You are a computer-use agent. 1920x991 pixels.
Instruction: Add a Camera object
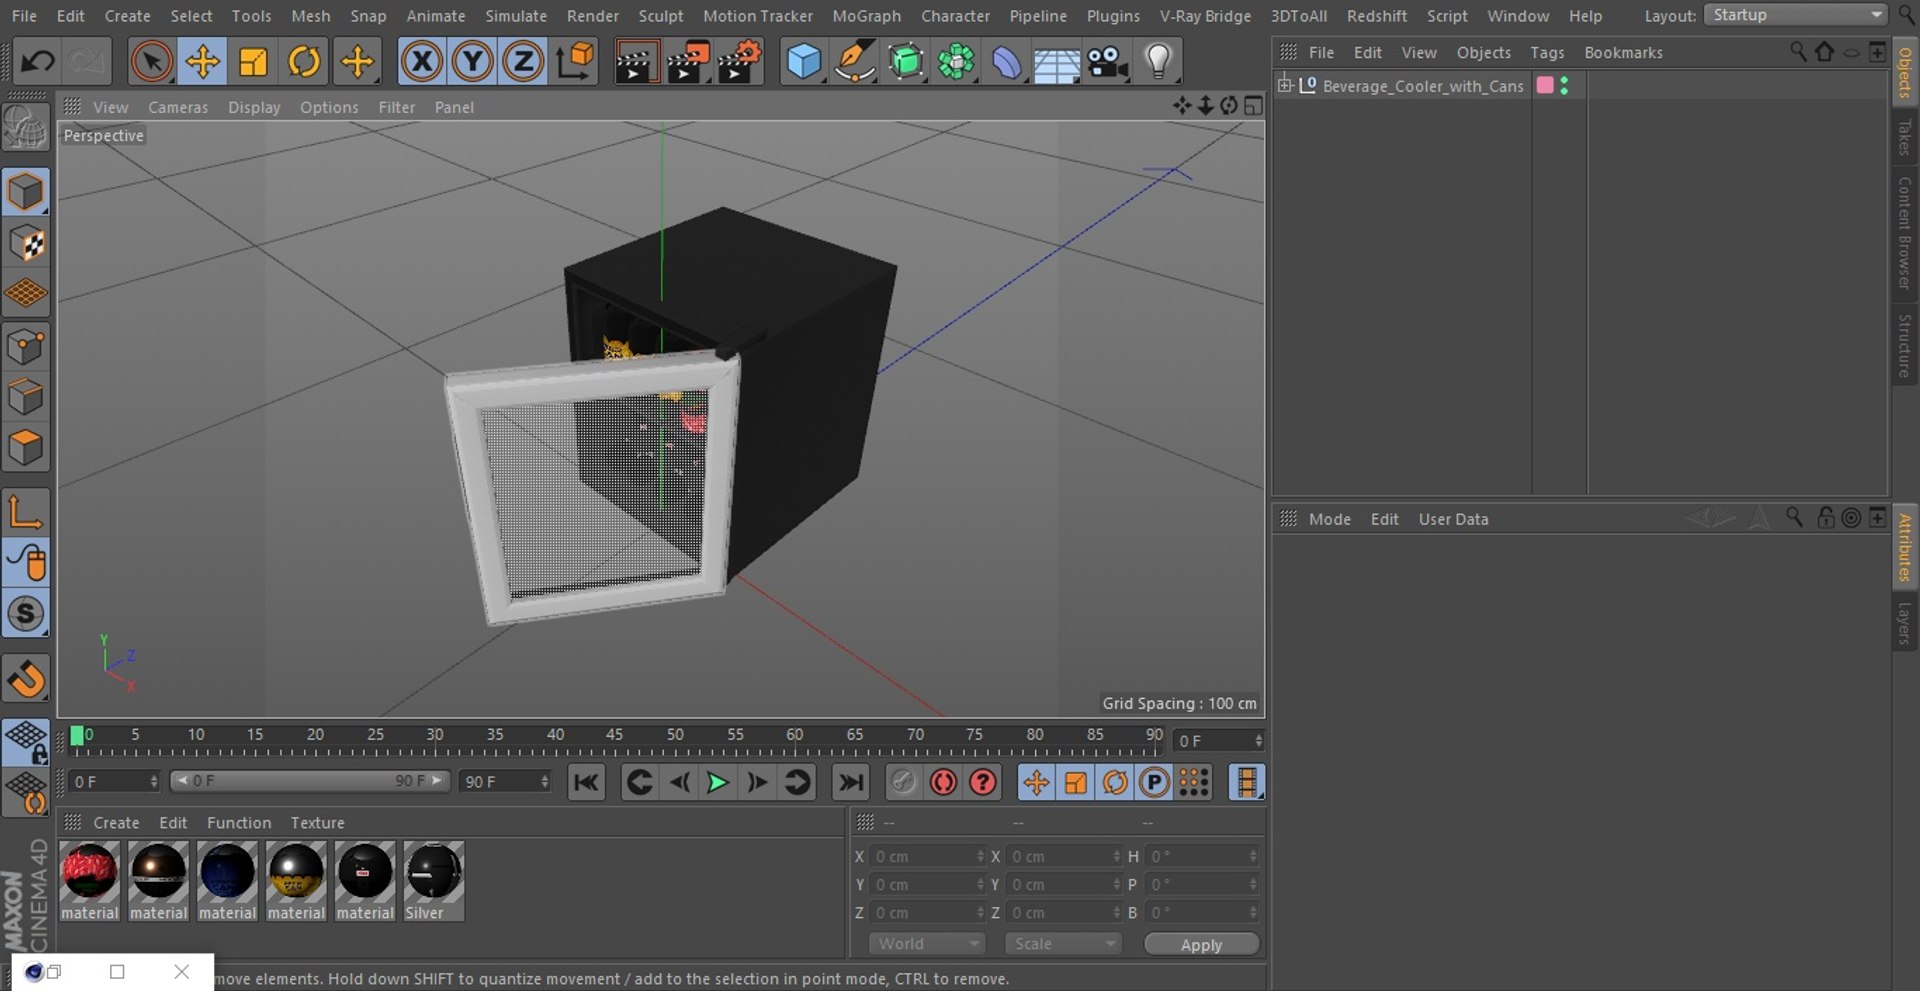pyautogui.click(x=1108, y=62)
